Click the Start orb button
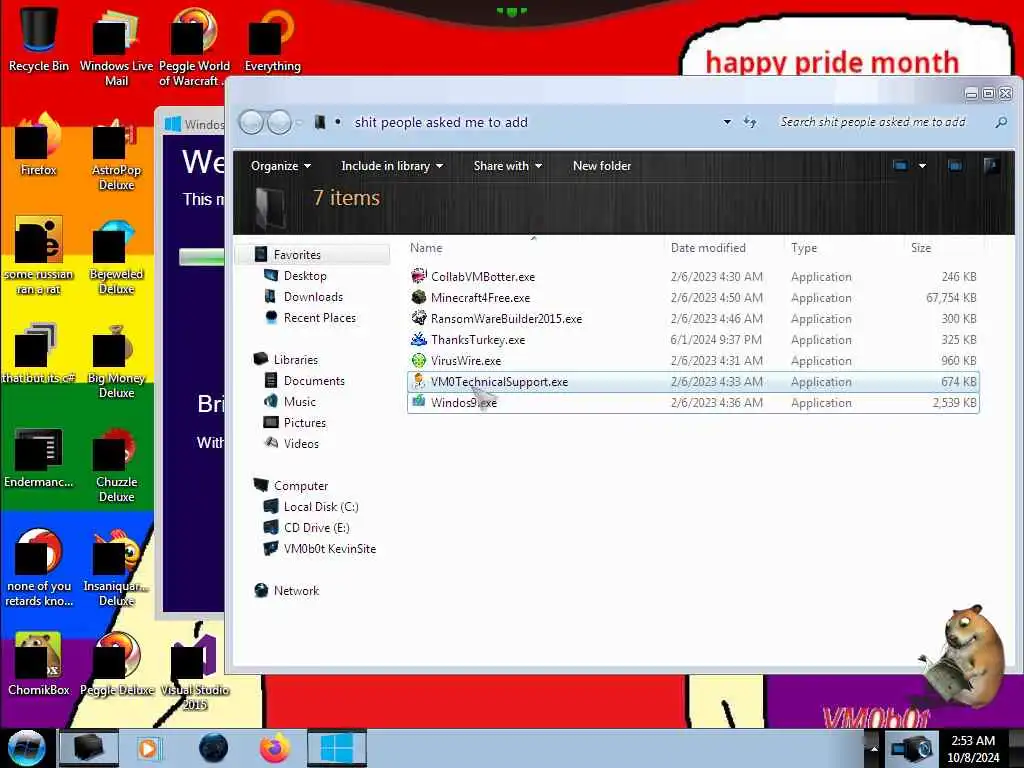Screen dimensions: 1024x768 point(26,748)
